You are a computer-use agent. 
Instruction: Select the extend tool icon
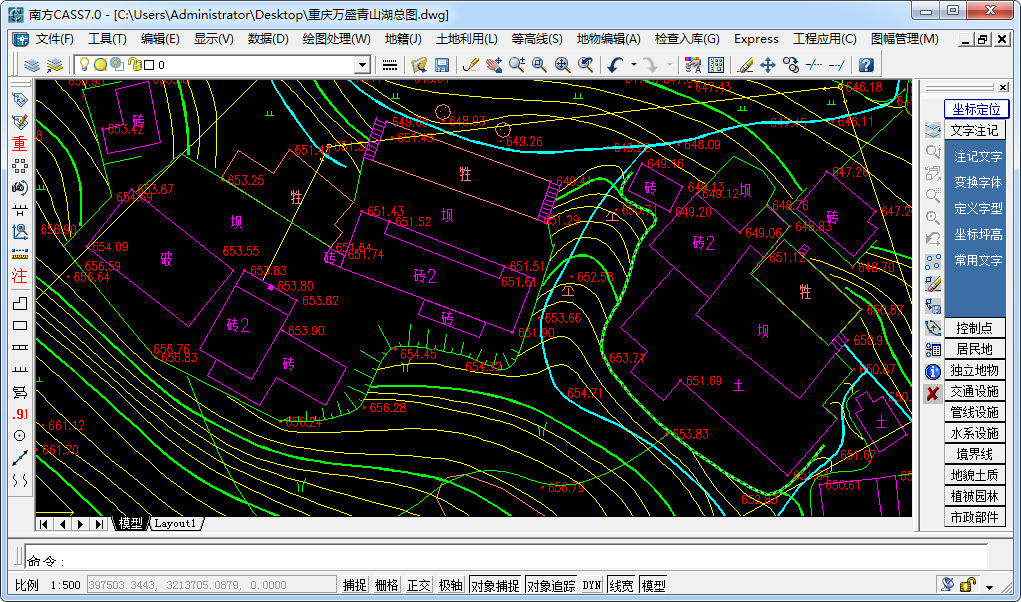pos(837,64)
